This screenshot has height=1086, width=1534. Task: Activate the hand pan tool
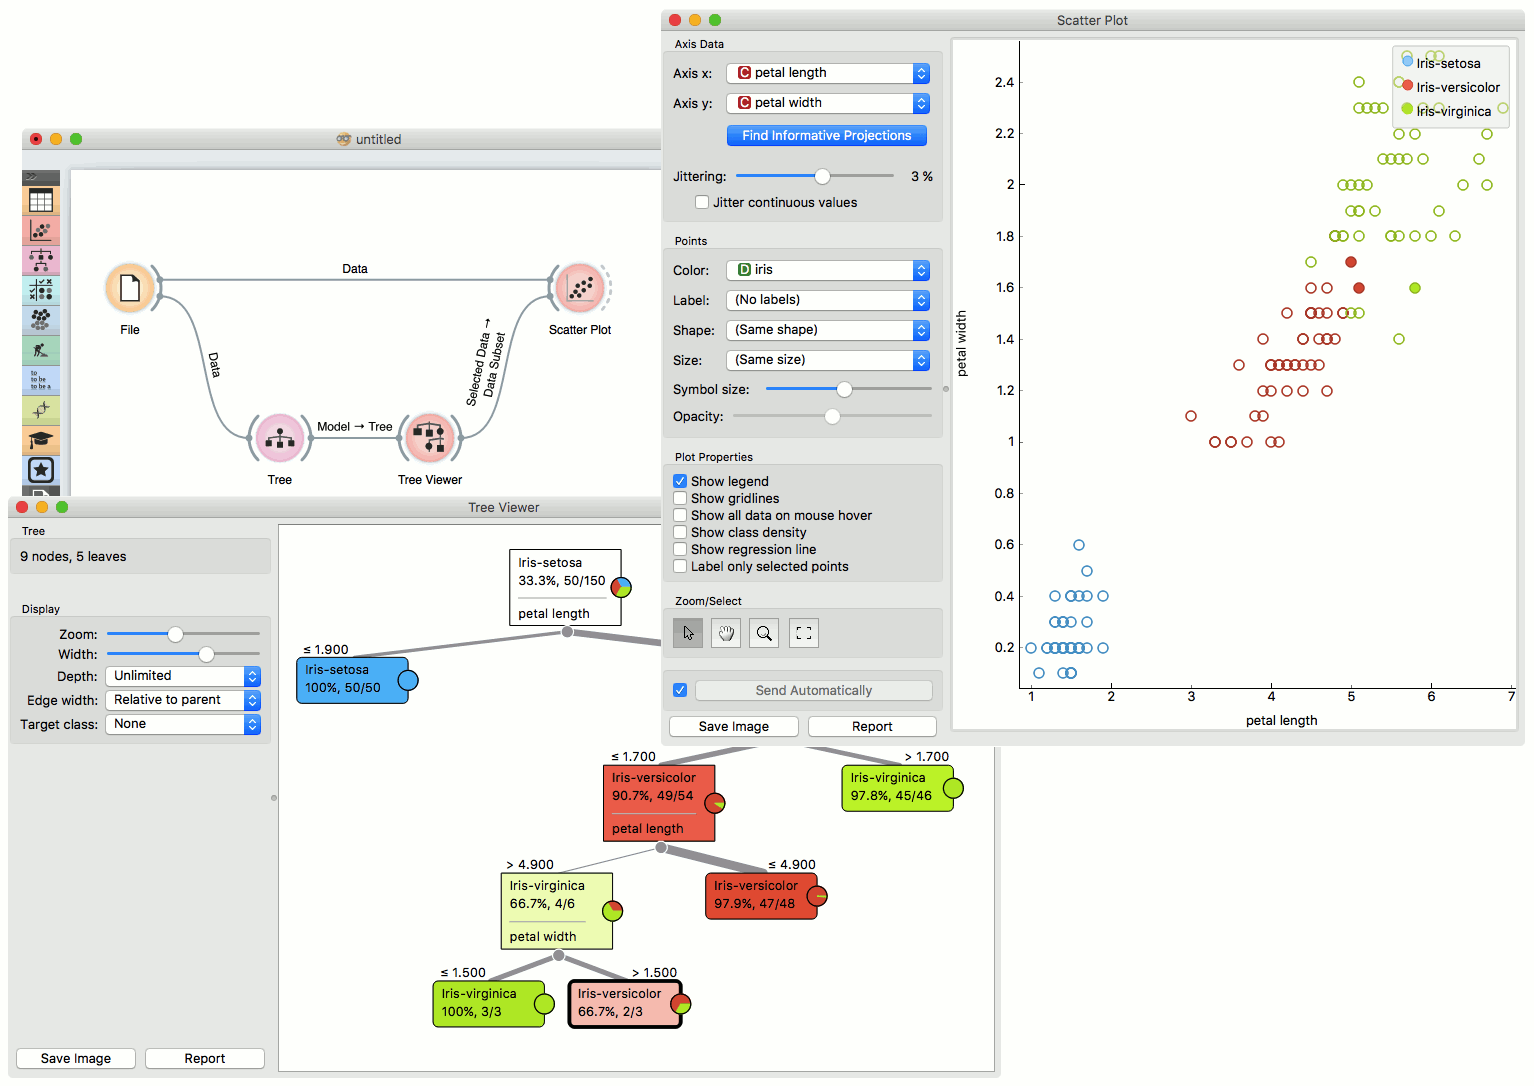(x=726, y=633)
